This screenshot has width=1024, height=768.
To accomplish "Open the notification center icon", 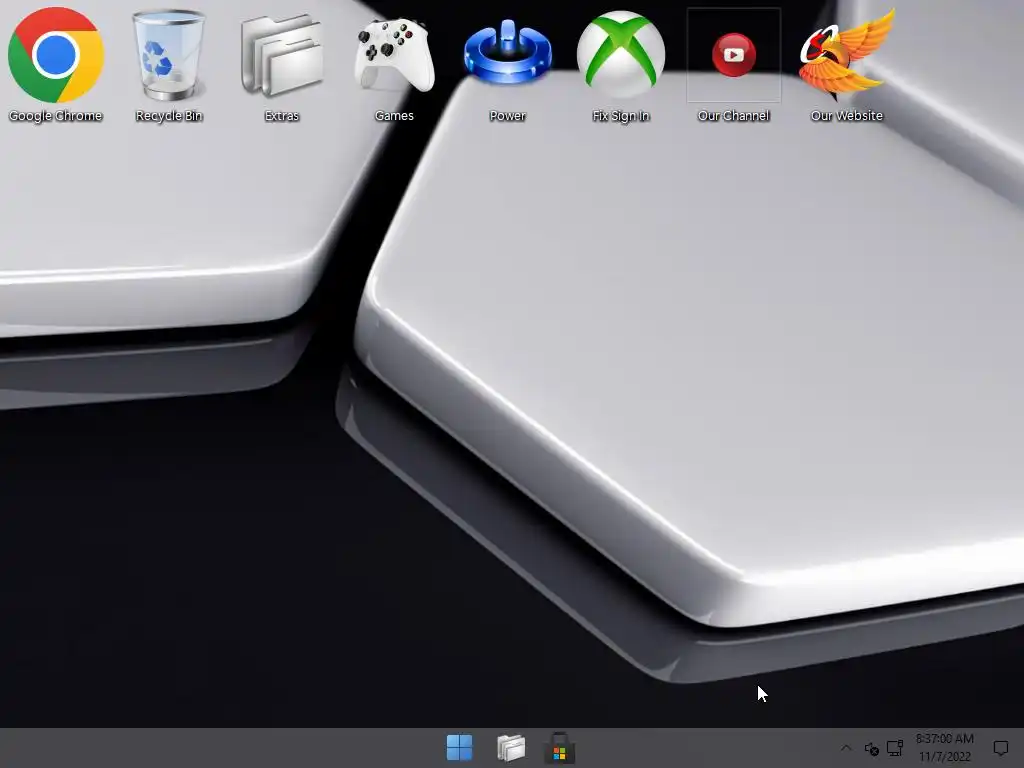I will point(1000,748).
